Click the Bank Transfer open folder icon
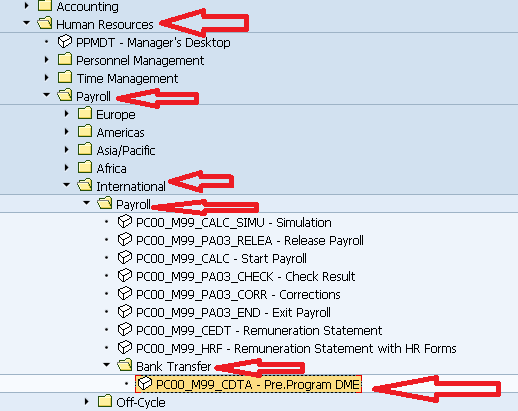This screenshot has width=518, height=411. [125, 366]
